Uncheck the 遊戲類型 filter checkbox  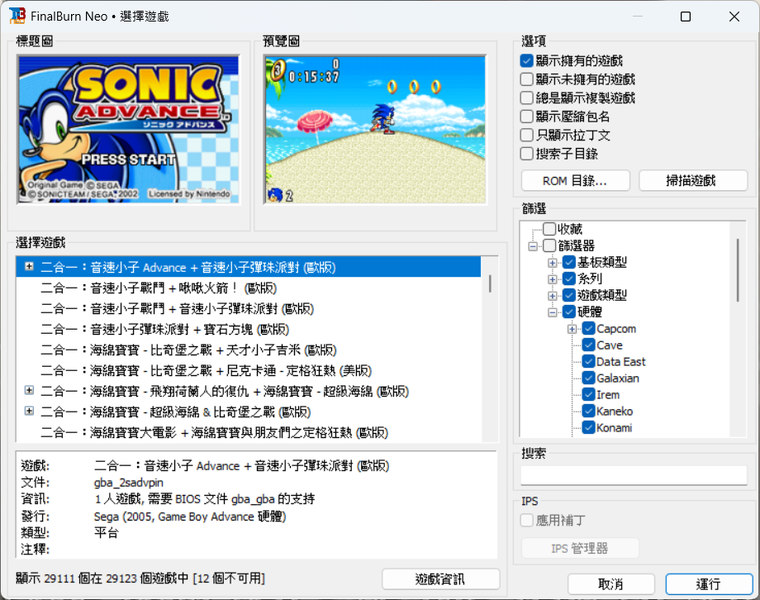point(569,295)
